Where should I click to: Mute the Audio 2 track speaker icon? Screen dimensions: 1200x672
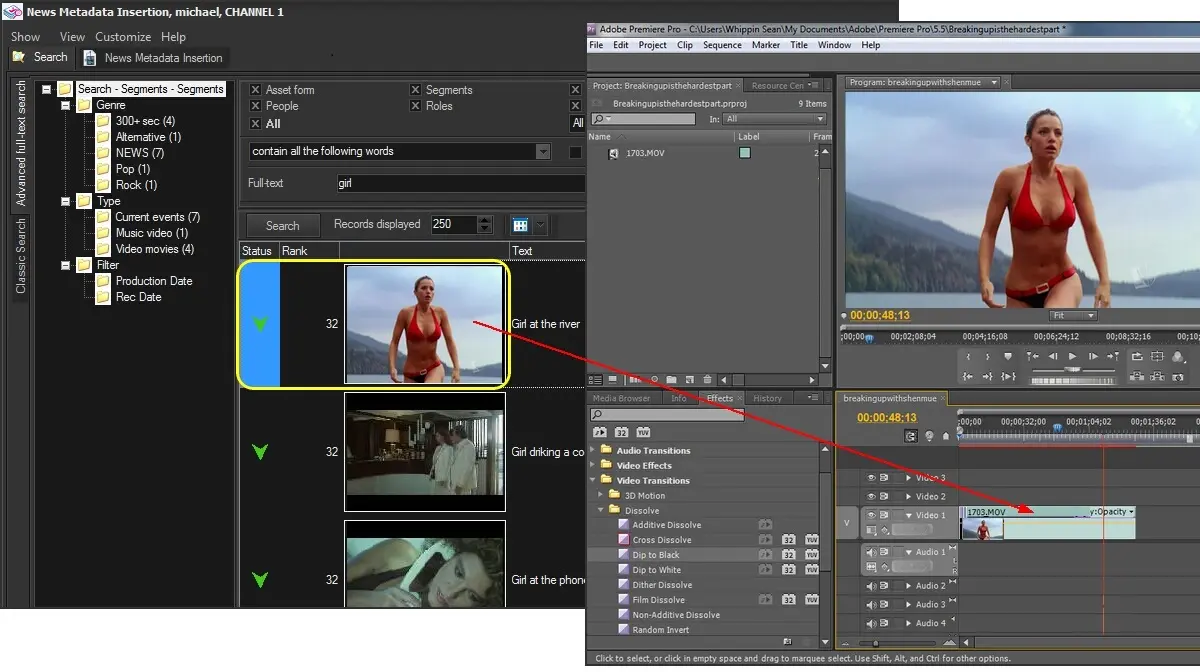point(871,586)
